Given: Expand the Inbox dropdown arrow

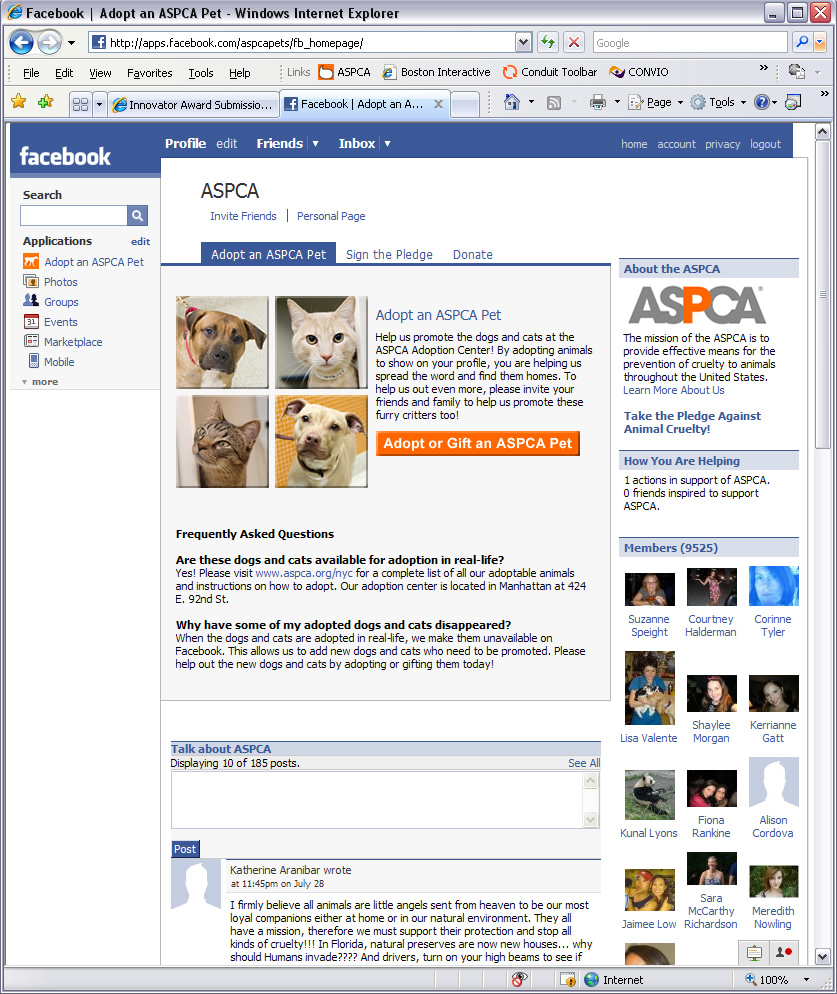Looking at the screenshot, I should (387, 144).
